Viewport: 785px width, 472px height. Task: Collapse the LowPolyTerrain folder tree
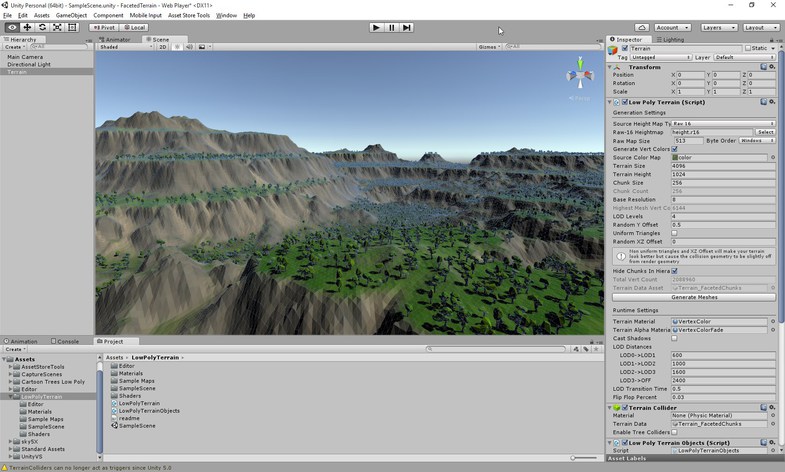tap(10, 396)
